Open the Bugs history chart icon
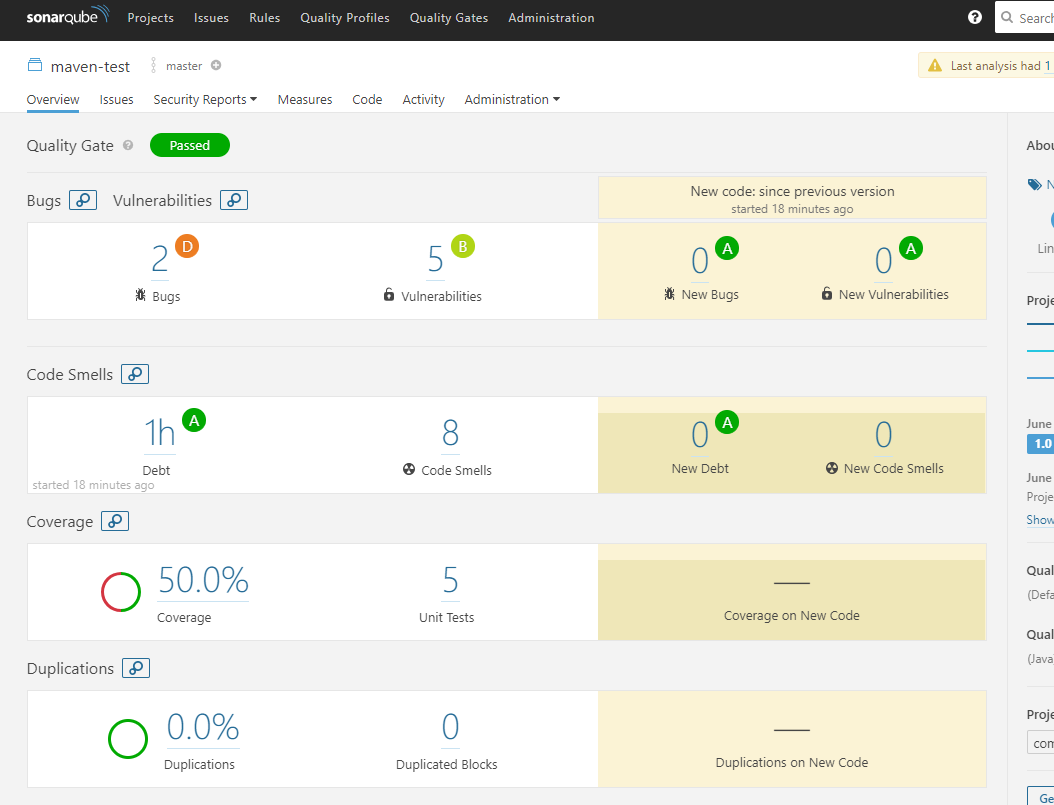The image size is (1054, 805). click(83, 200)
